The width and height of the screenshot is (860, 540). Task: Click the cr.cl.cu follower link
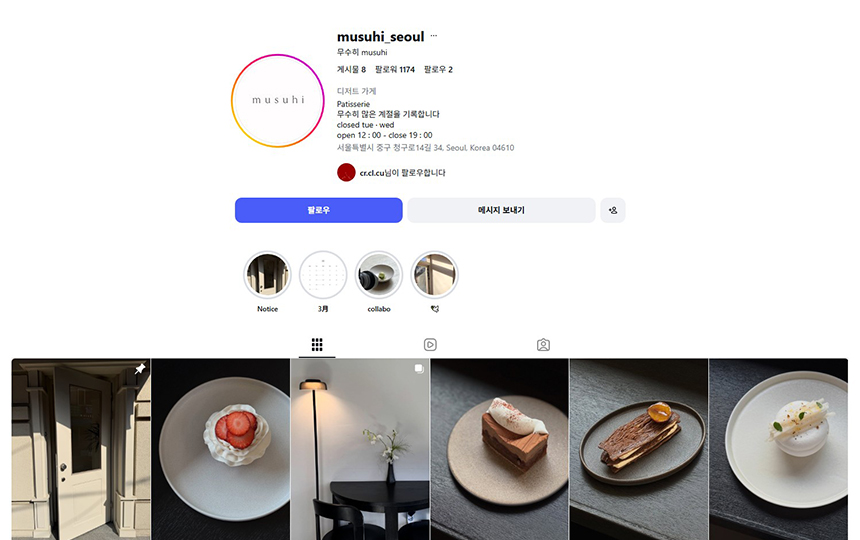(372, 173)
